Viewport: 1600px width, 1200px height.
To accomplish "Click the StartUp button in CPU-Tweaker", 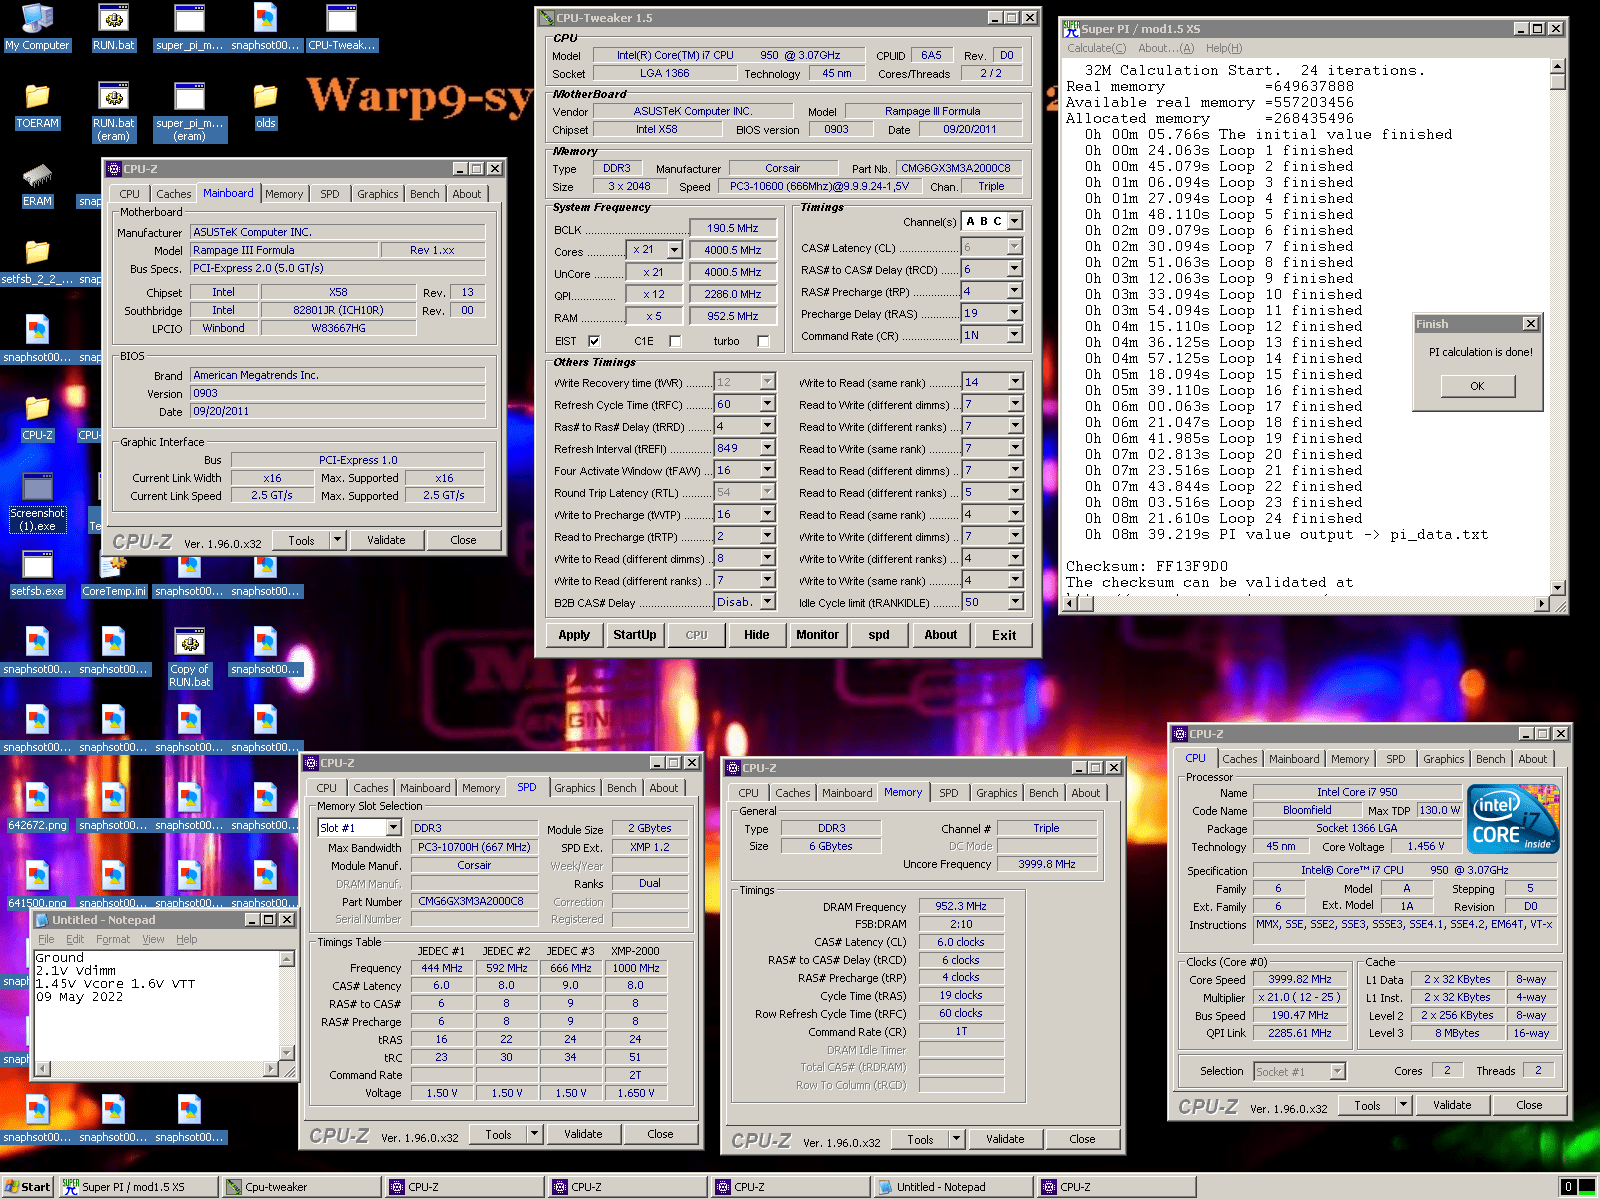I will (x=635, y=635).
